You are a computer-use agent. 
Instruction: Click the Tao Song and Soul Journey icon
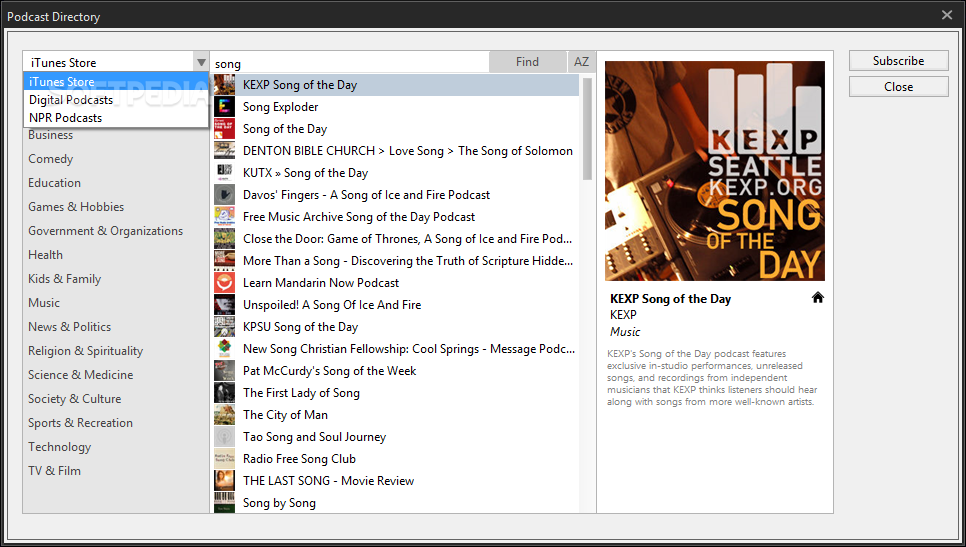(x=224, y=437)
